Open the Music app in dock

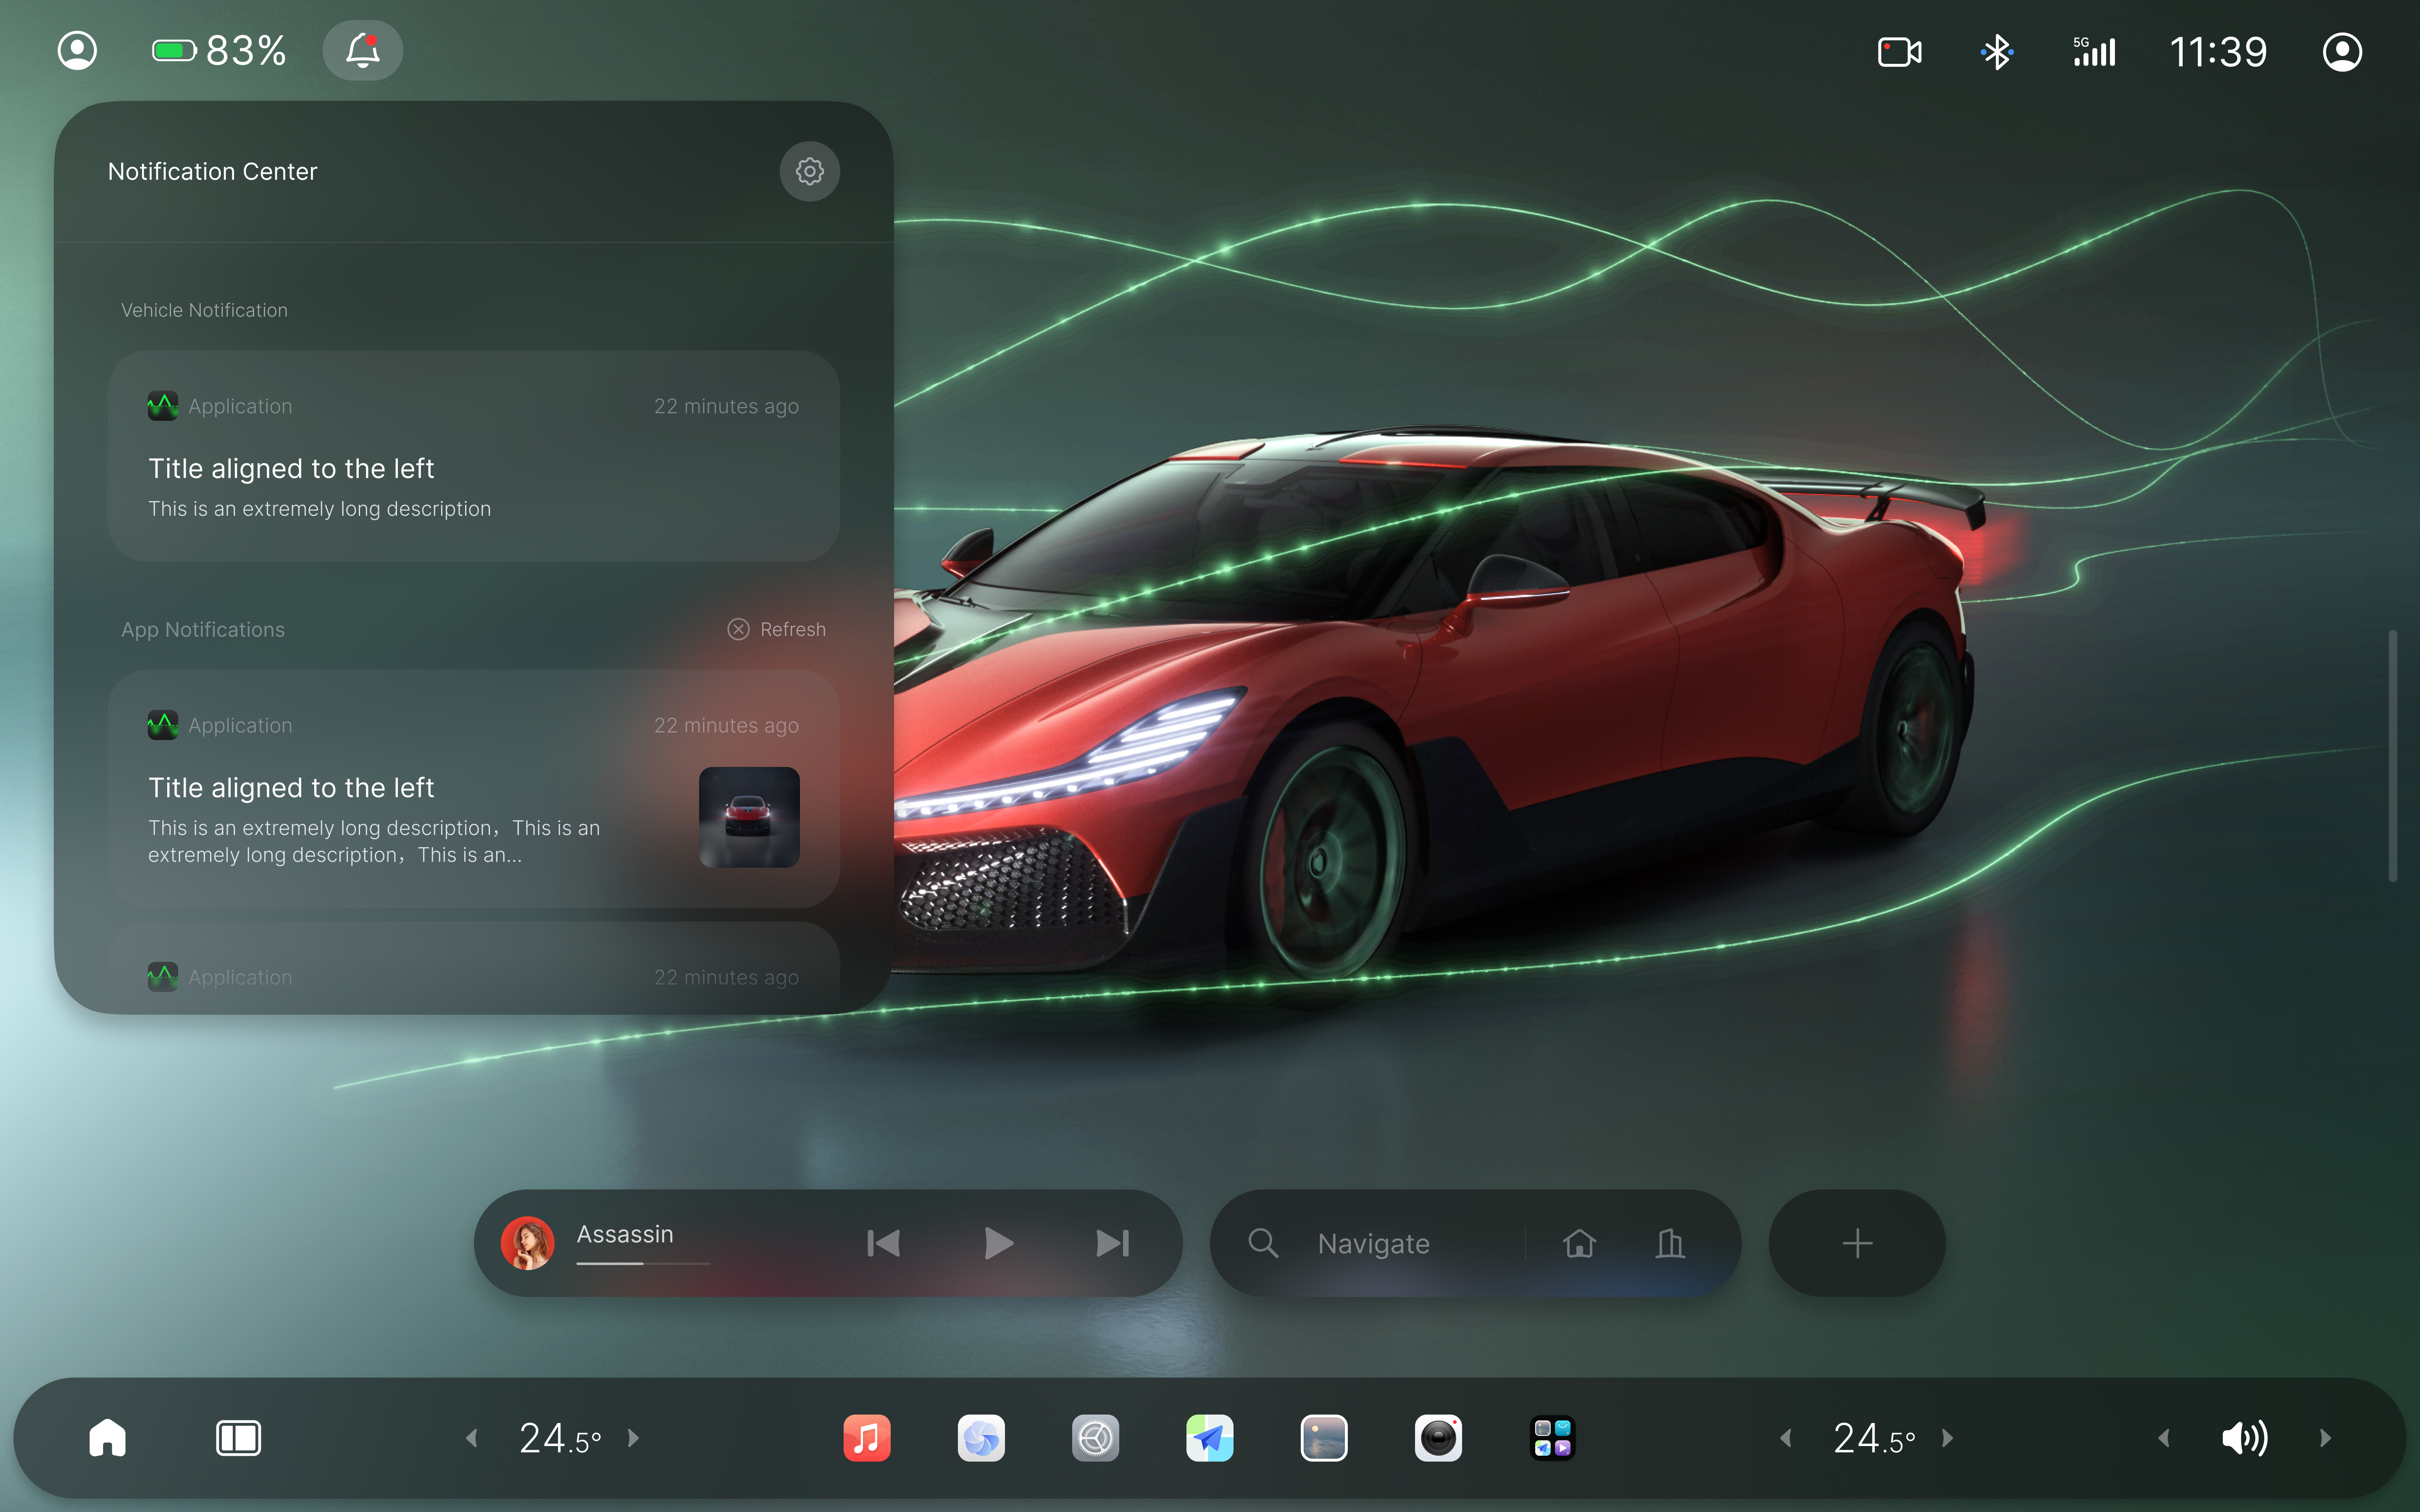(867, 1438)
